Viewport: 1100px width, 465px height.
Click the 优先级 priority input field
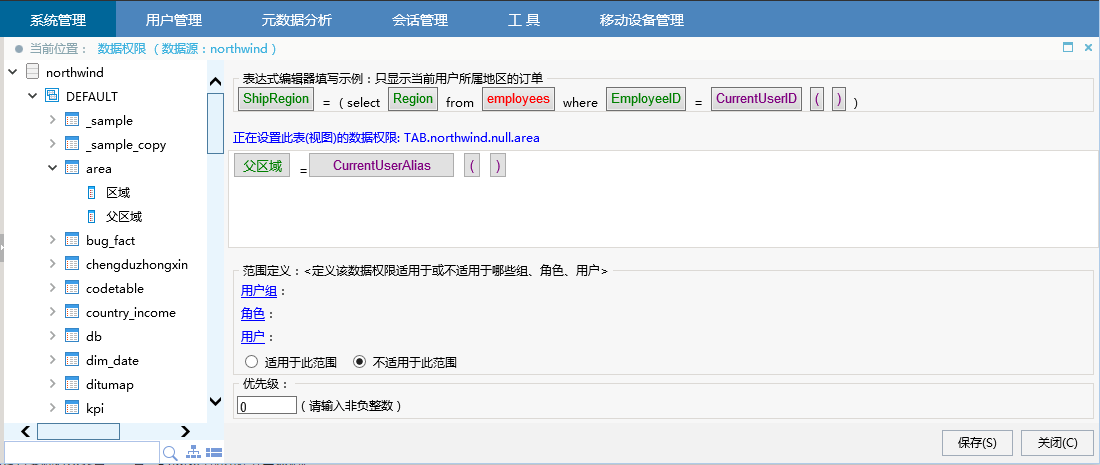267,405
